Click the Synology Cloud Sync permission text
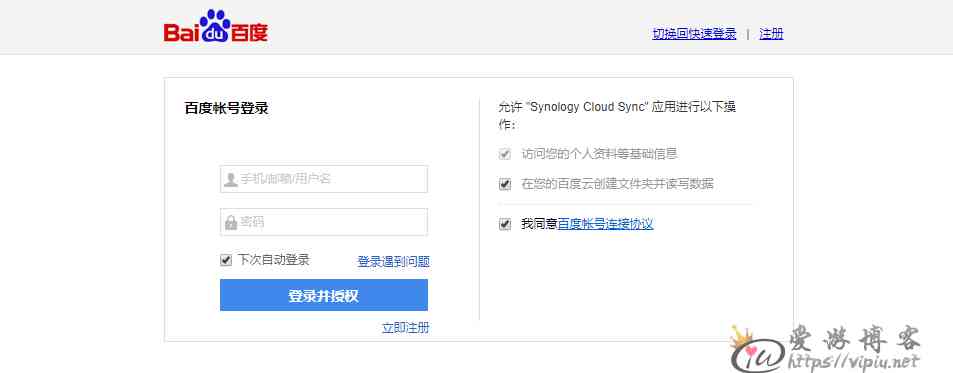Viewport: 953px width, 373px height. [x=617, y=115]
